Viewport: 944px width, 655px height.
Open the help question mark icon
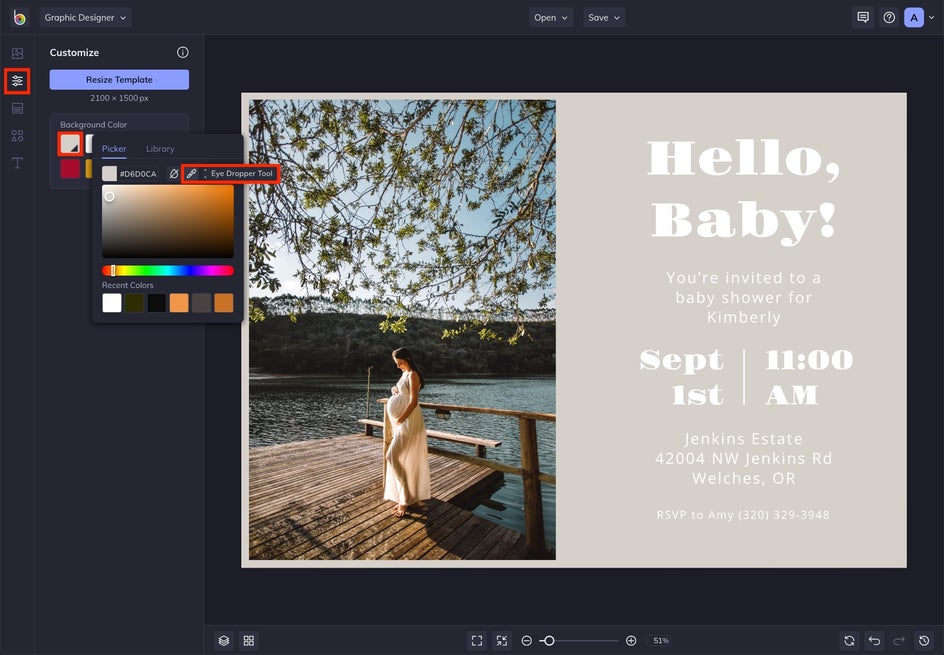889,17
